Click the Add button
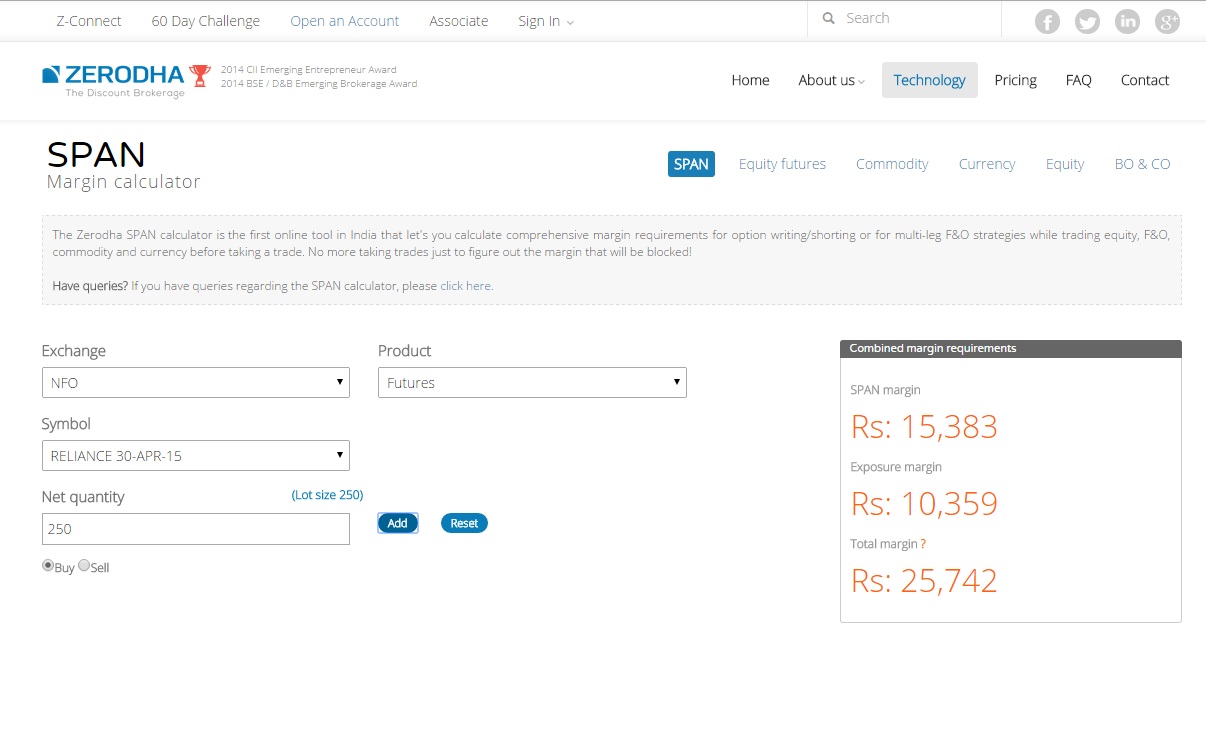The image size is (1206, 737). pos(397,523)
